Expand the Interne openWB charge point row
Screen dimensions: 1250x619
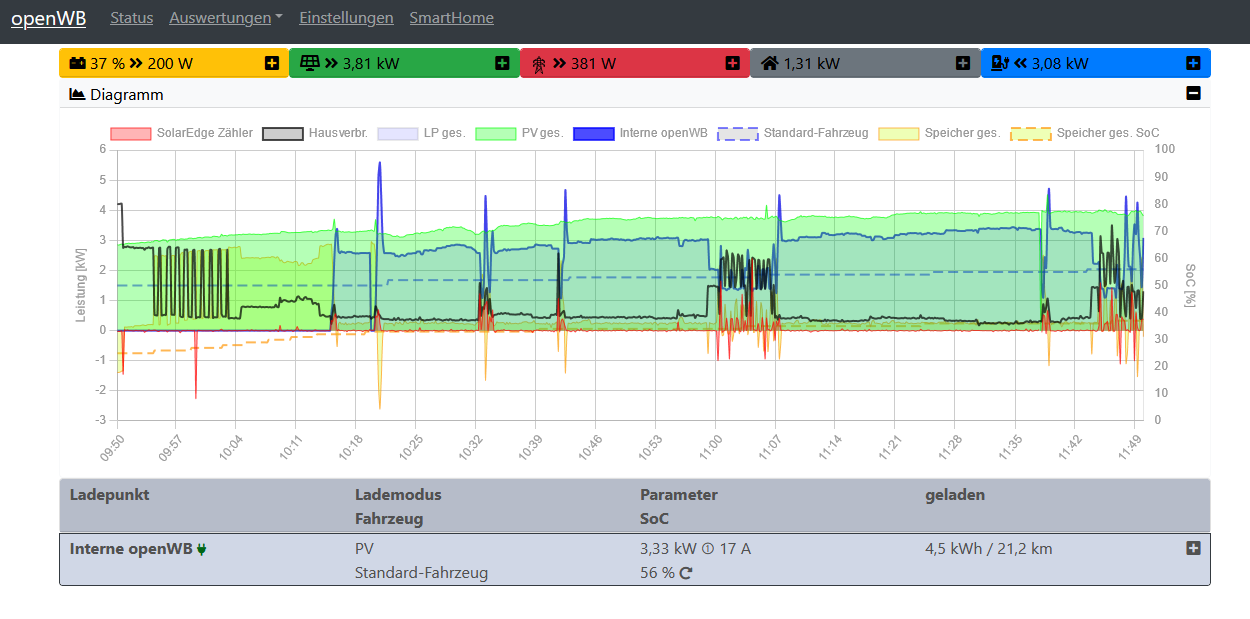tap(1193, 548)
